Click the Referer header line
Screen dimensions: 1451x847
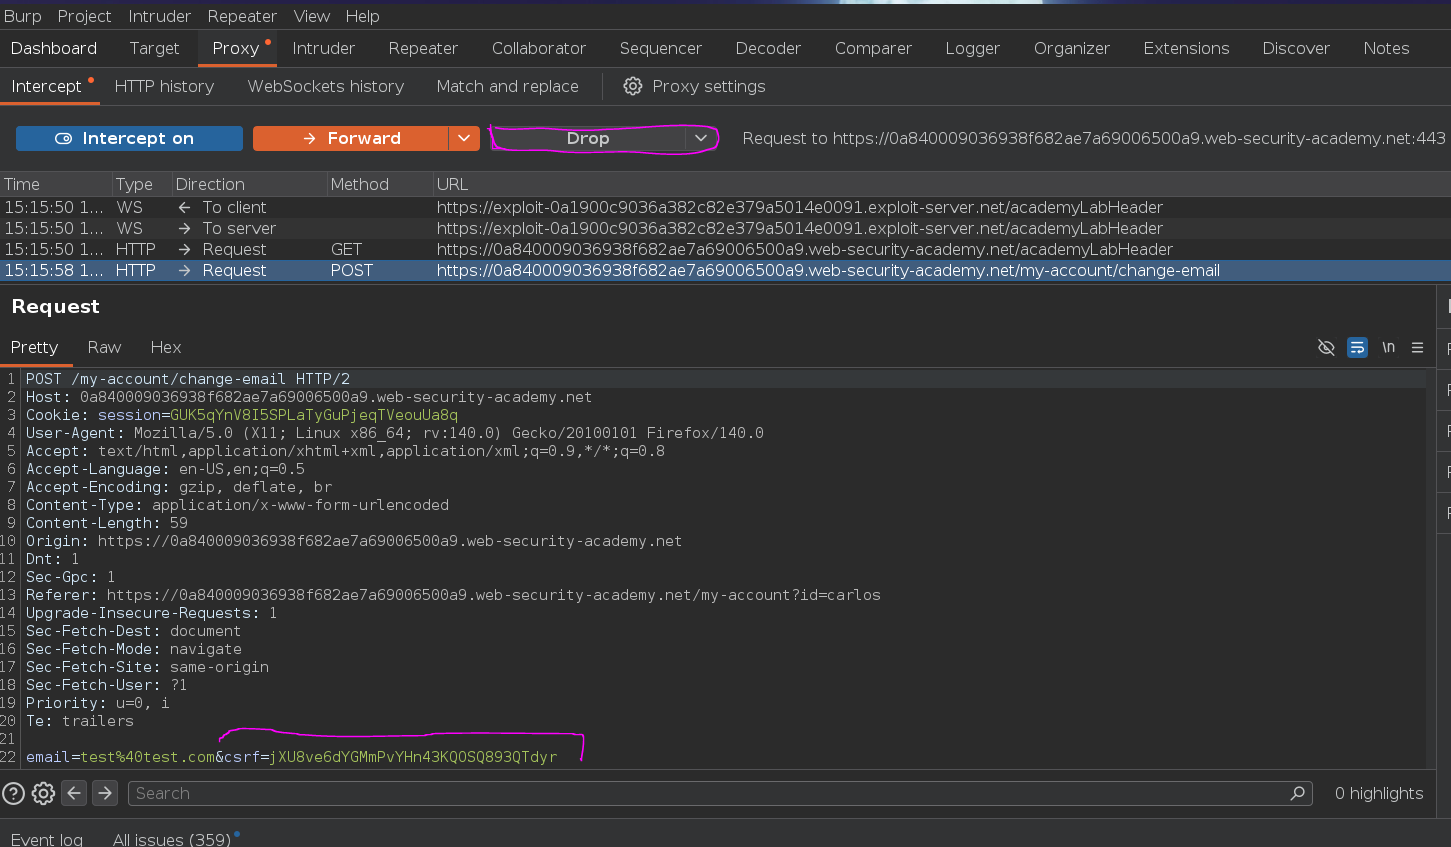click(453, 595)
